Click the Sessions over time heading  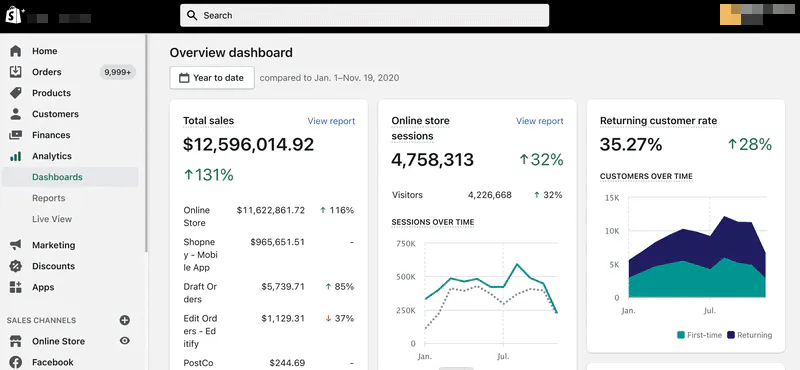[433, 223]
